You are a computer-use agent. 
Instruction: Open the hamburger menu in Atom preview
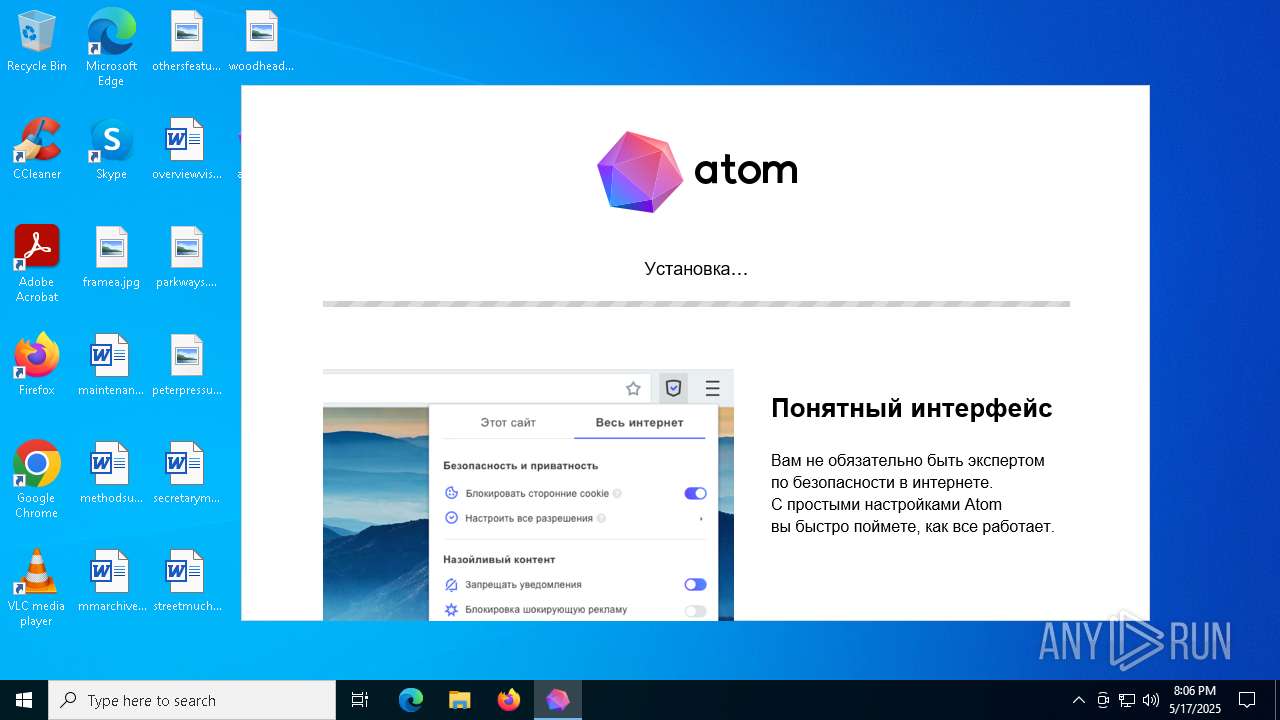coord(712,388)
